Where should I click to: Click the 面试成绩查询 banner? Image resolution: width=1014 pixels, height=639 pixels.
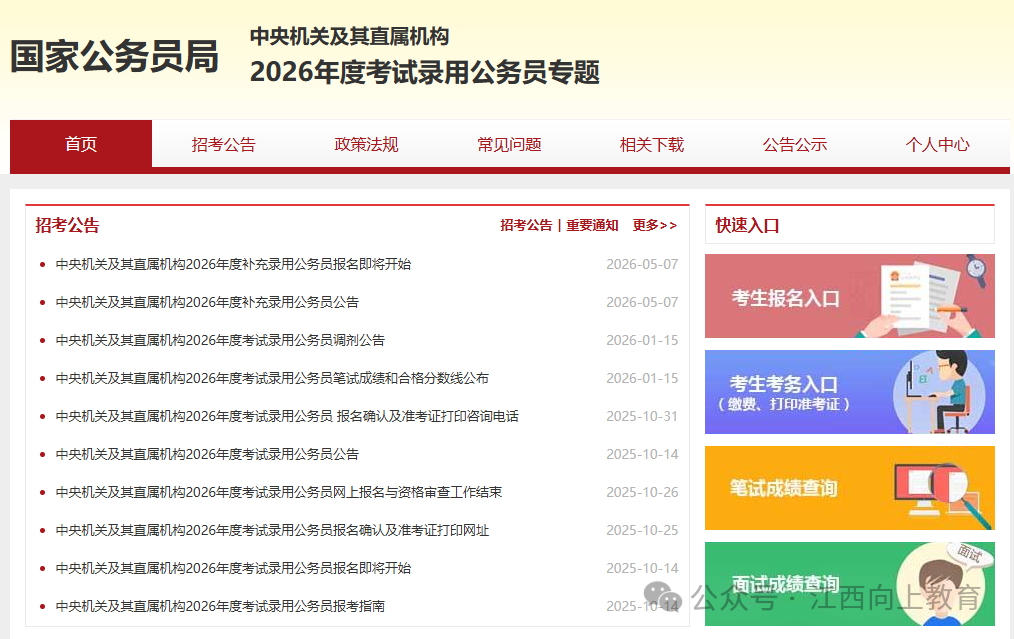coord(850,584)
